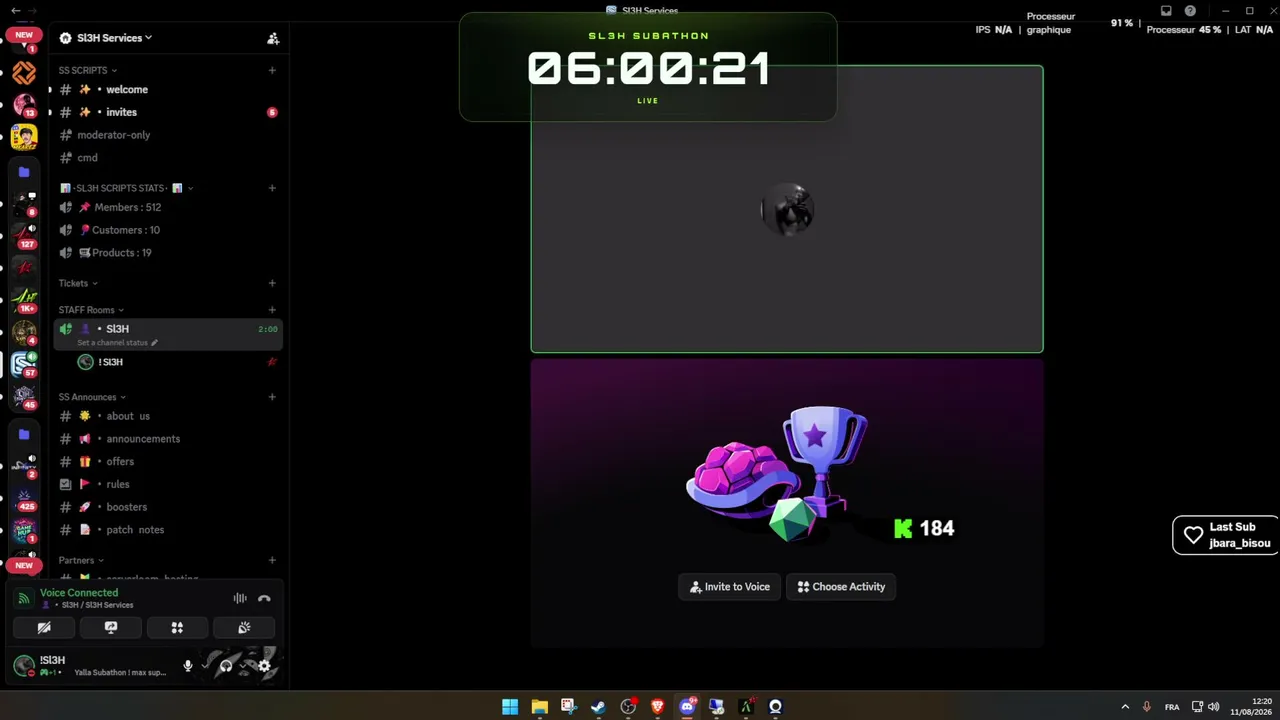Open the welcome text channel
Screen dimensions: 1280x720
(x=168, y=90)
